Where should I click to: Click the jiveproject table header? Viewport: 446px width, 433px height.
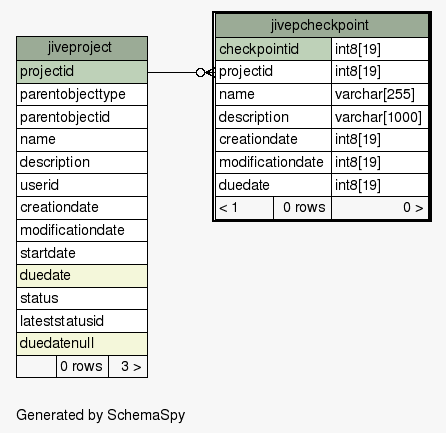click(x=82, y=48)
